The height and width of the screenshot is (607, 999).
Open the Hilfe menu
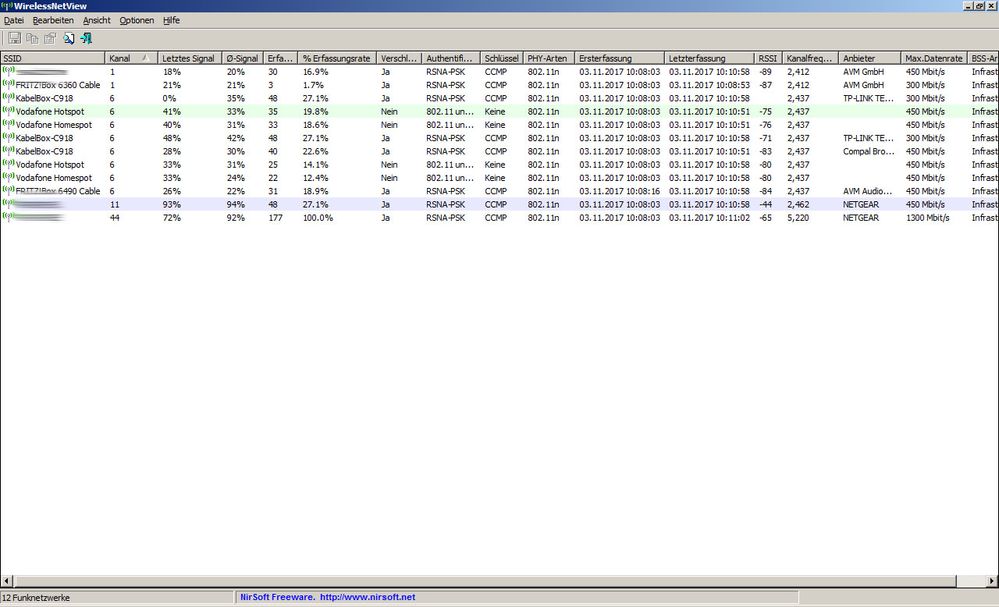171,20
